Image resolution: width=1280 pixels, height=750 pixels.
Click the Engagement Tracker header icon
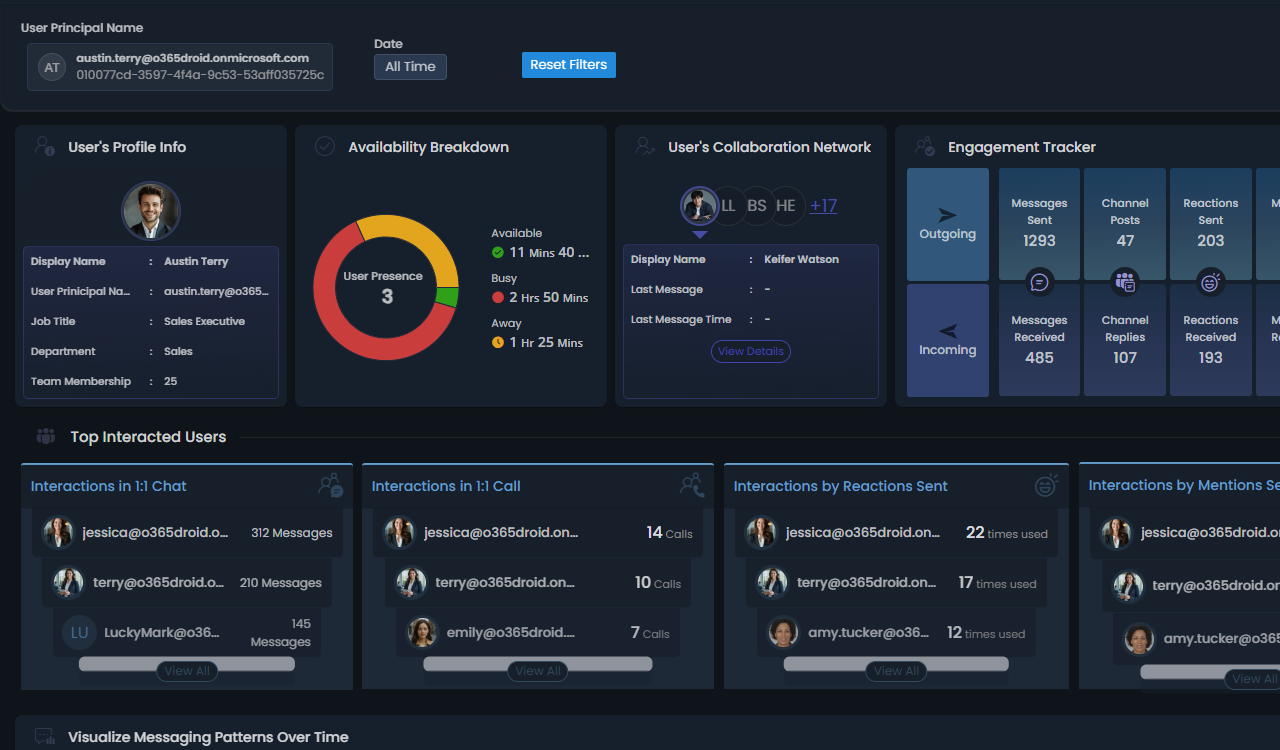[924, 145]
